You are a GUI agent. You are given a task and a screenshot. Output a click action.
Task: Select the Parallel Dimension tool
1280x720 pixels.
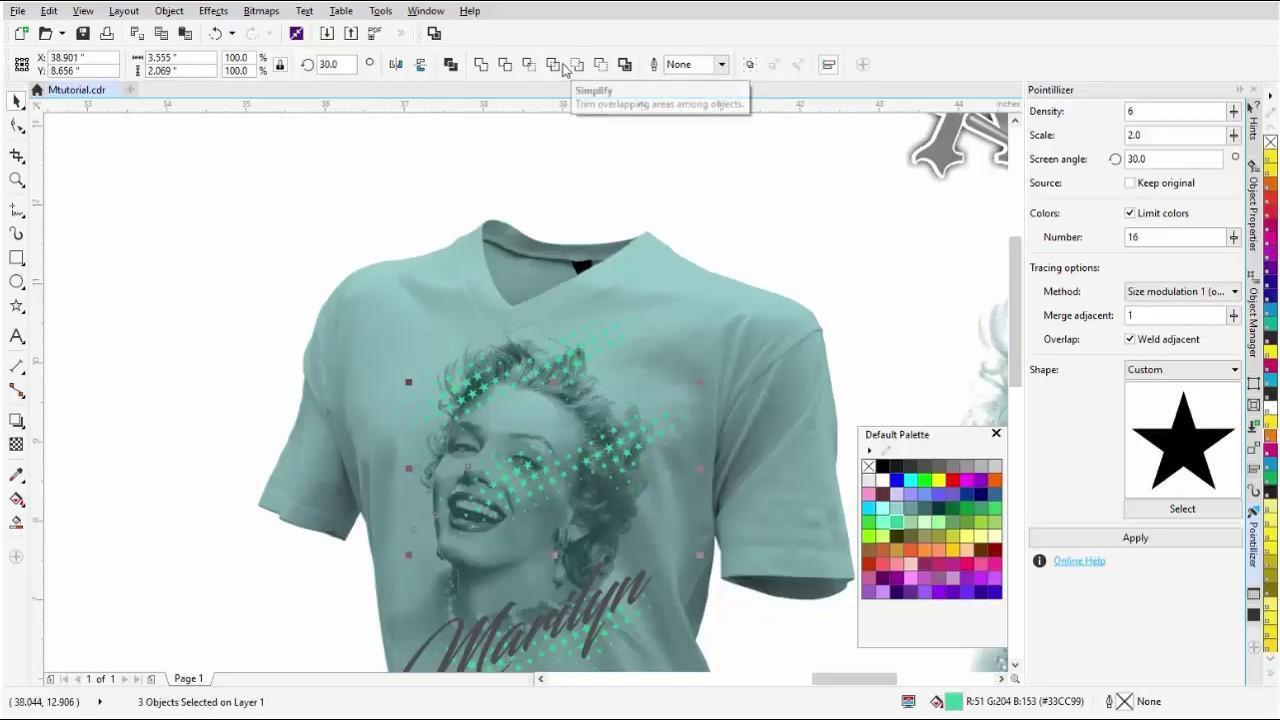(x=17, y=367)
